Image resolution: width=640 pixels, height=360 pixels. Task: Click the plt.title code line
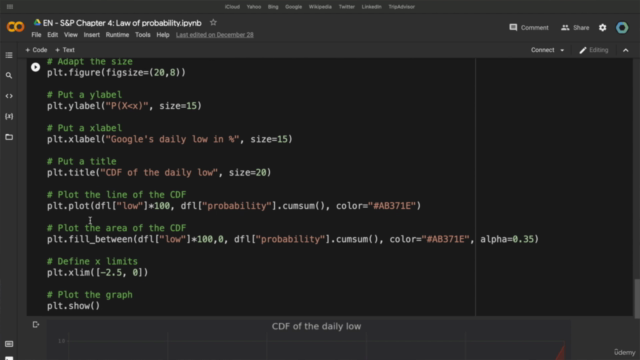159,173
